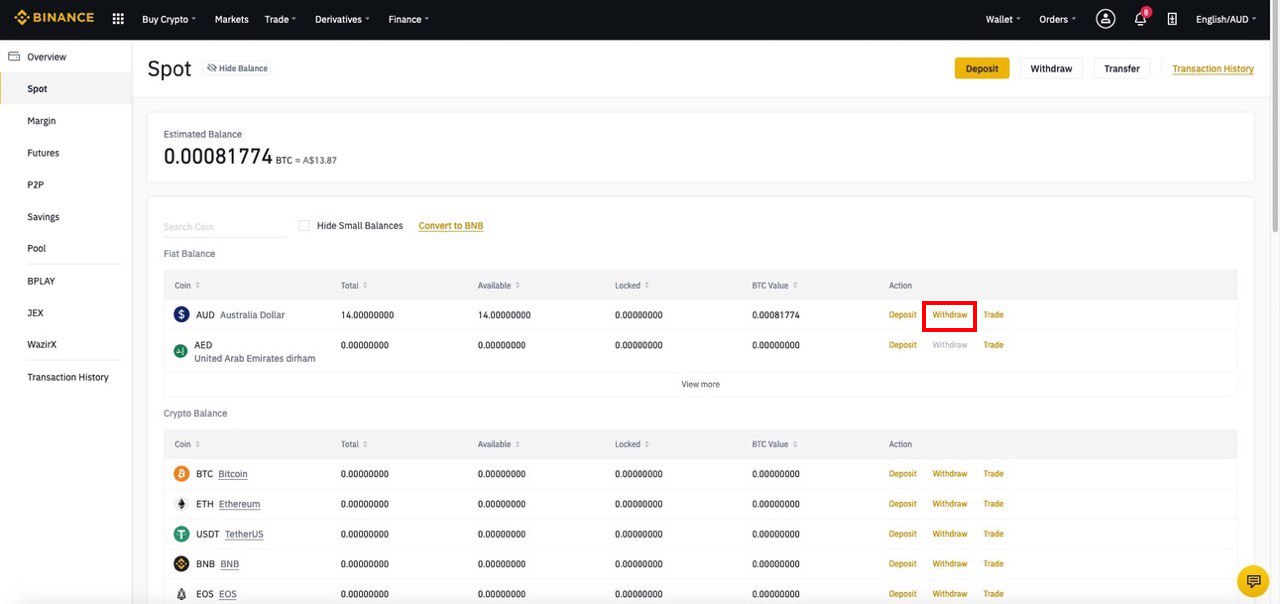Click the Overview wallet card icon
The image size is (1280, 604).
pos(14,57)
